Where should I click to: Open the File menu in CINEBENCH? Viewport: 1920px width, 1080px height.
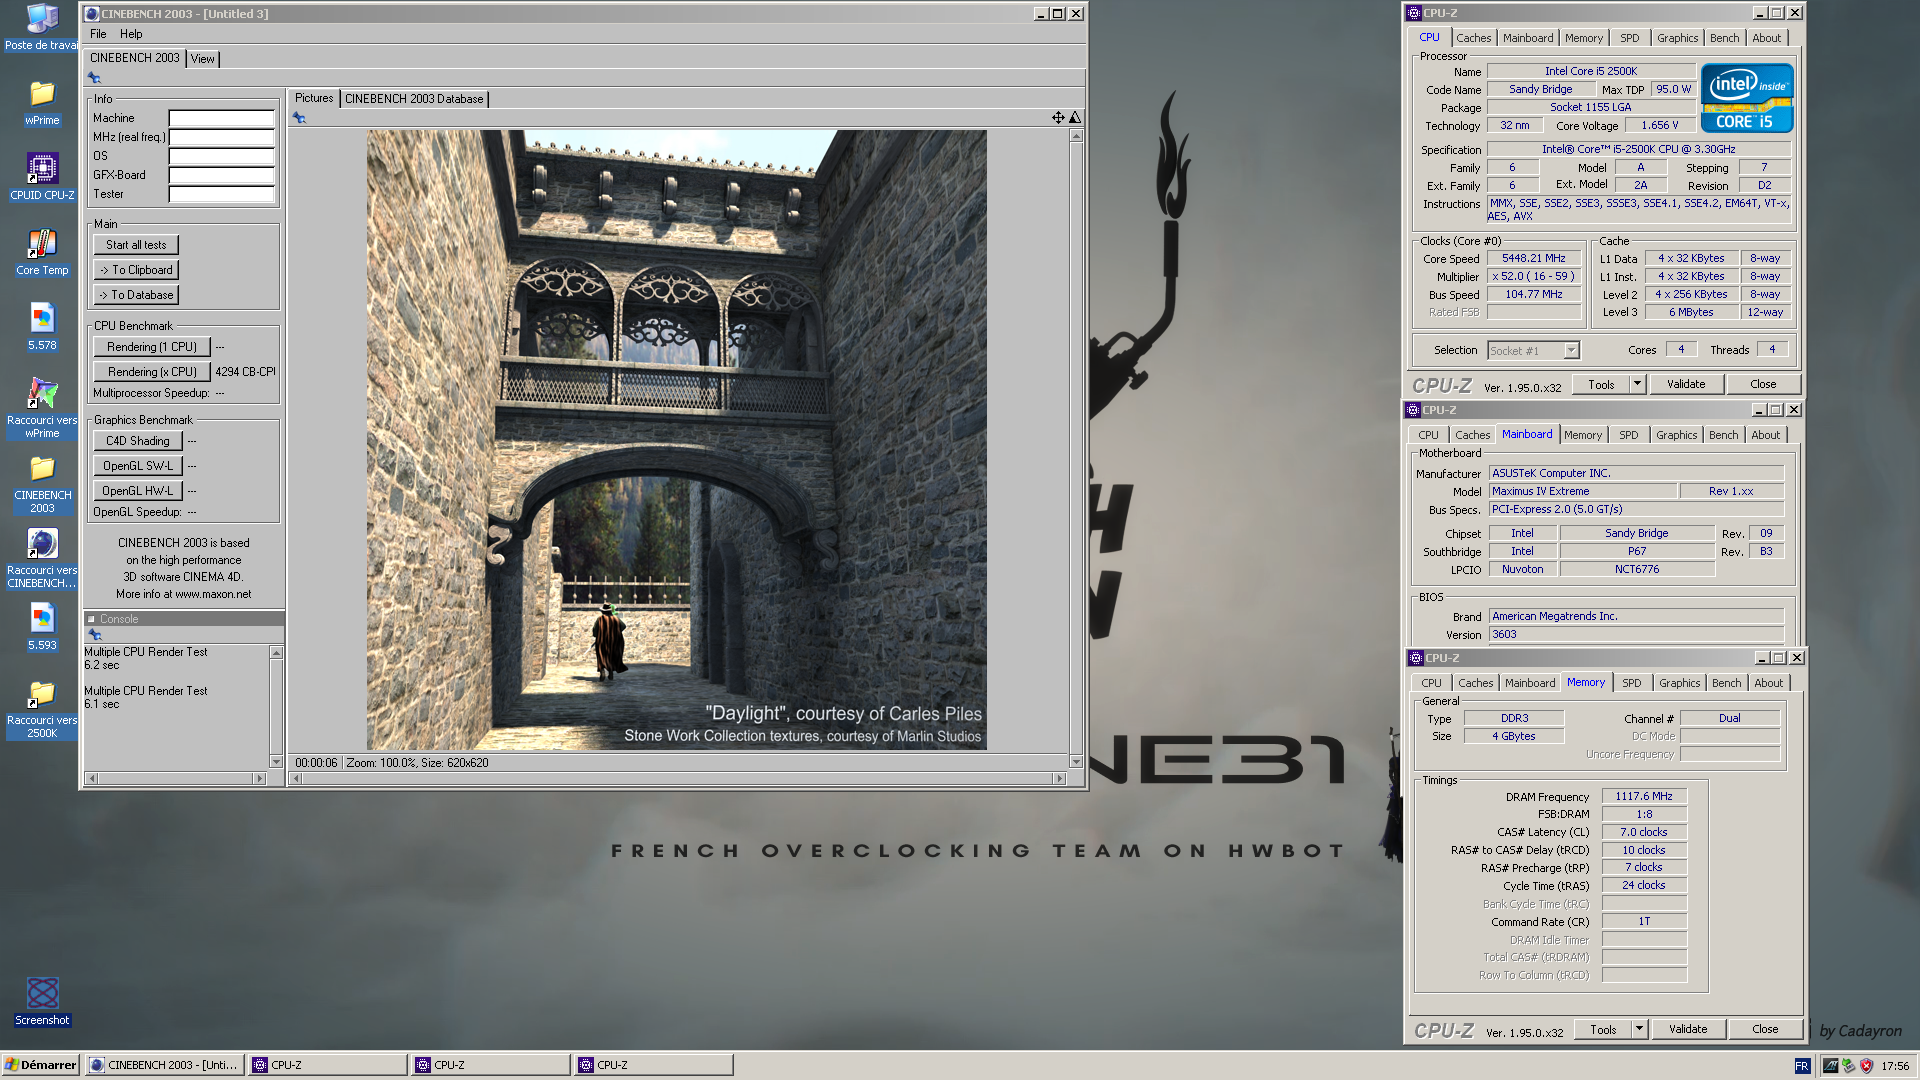pos(98,34)
